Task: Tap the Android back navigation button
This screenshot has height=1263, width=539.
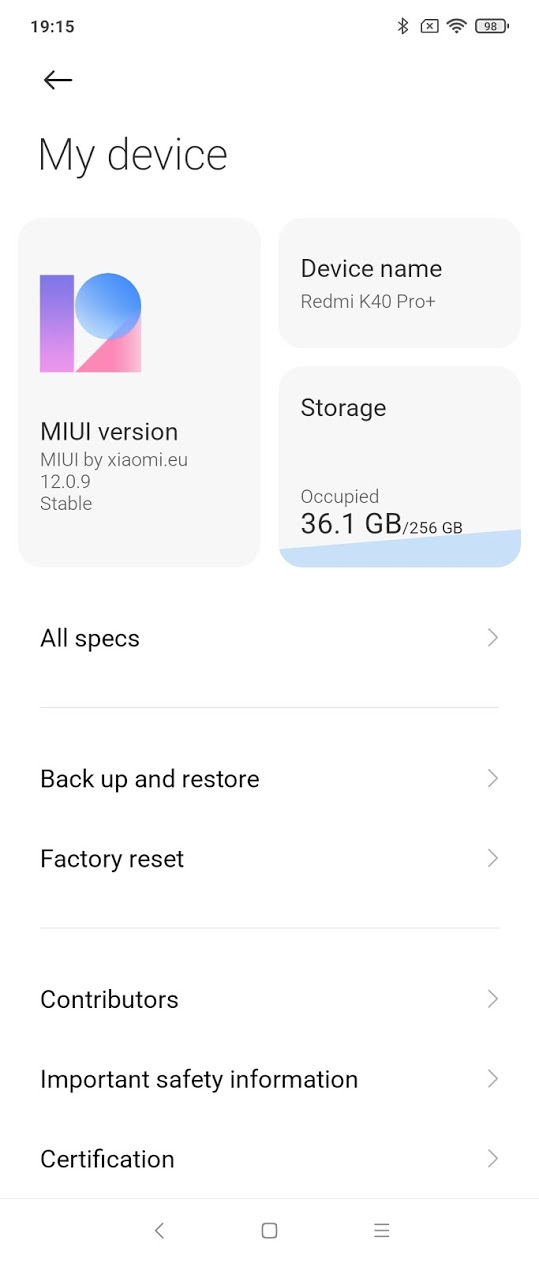Action: 159,1230
